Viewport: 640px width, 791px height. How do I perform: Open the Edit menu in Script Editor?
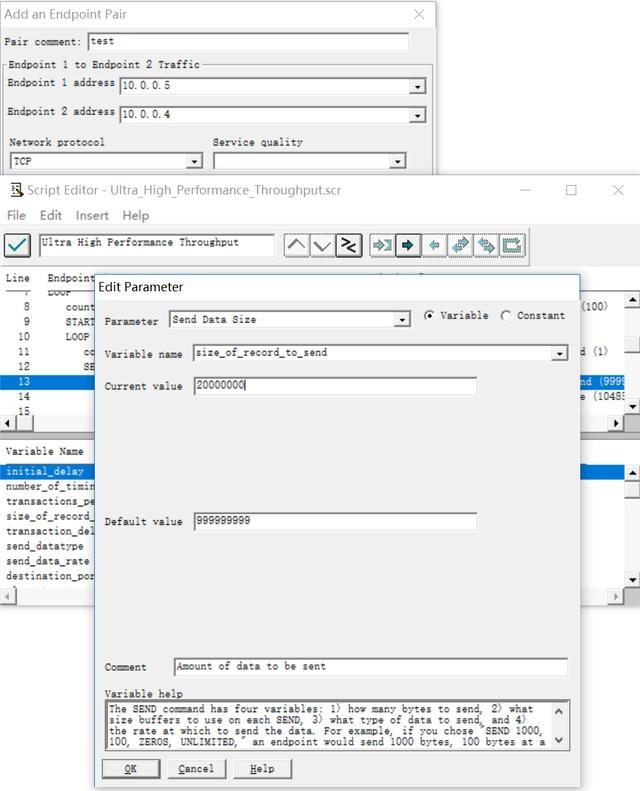(50, 215)
